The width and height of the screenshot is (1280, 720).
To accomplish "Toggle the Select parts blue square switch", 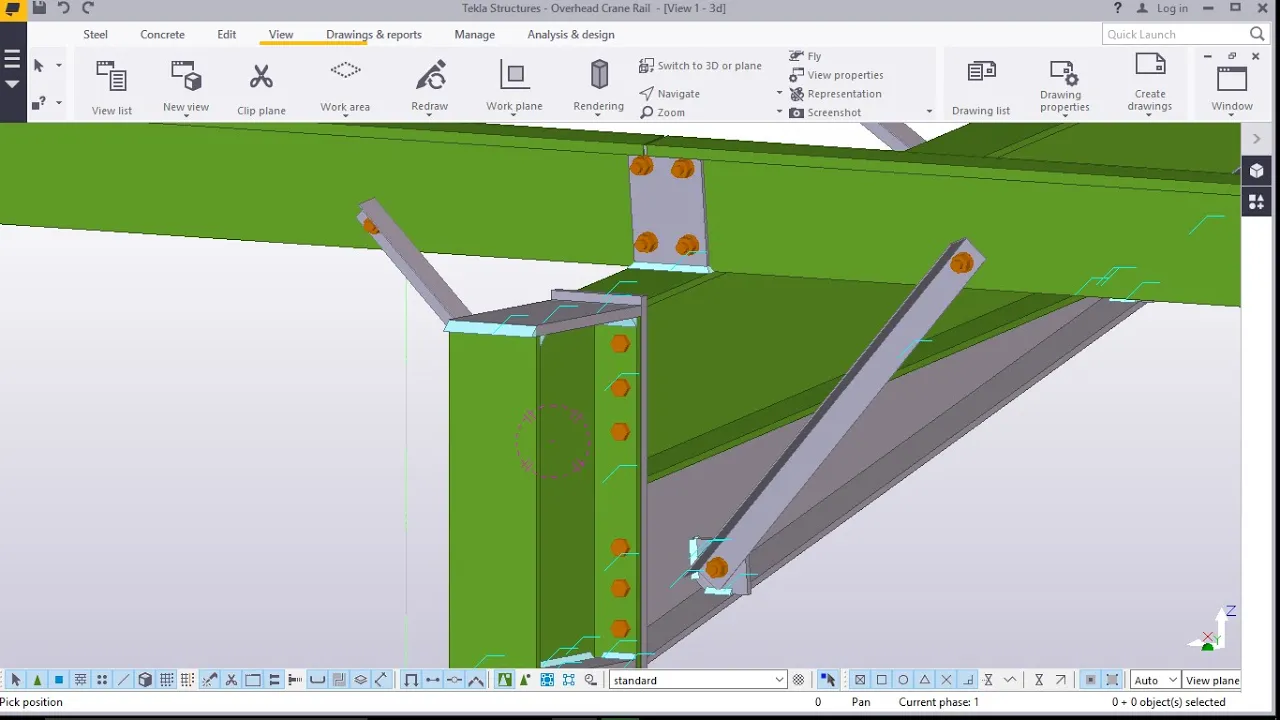I will click(59, 680).
